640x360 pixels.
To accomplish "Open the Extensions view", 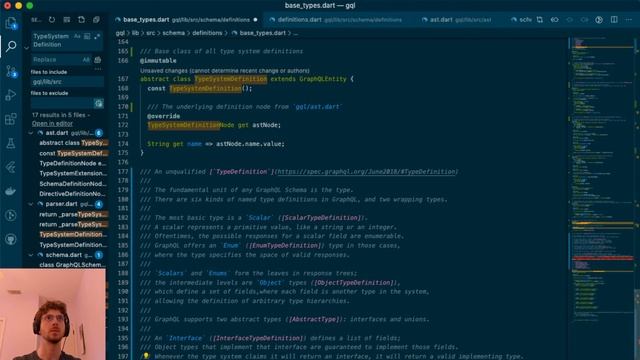I will tap(11, 119).
